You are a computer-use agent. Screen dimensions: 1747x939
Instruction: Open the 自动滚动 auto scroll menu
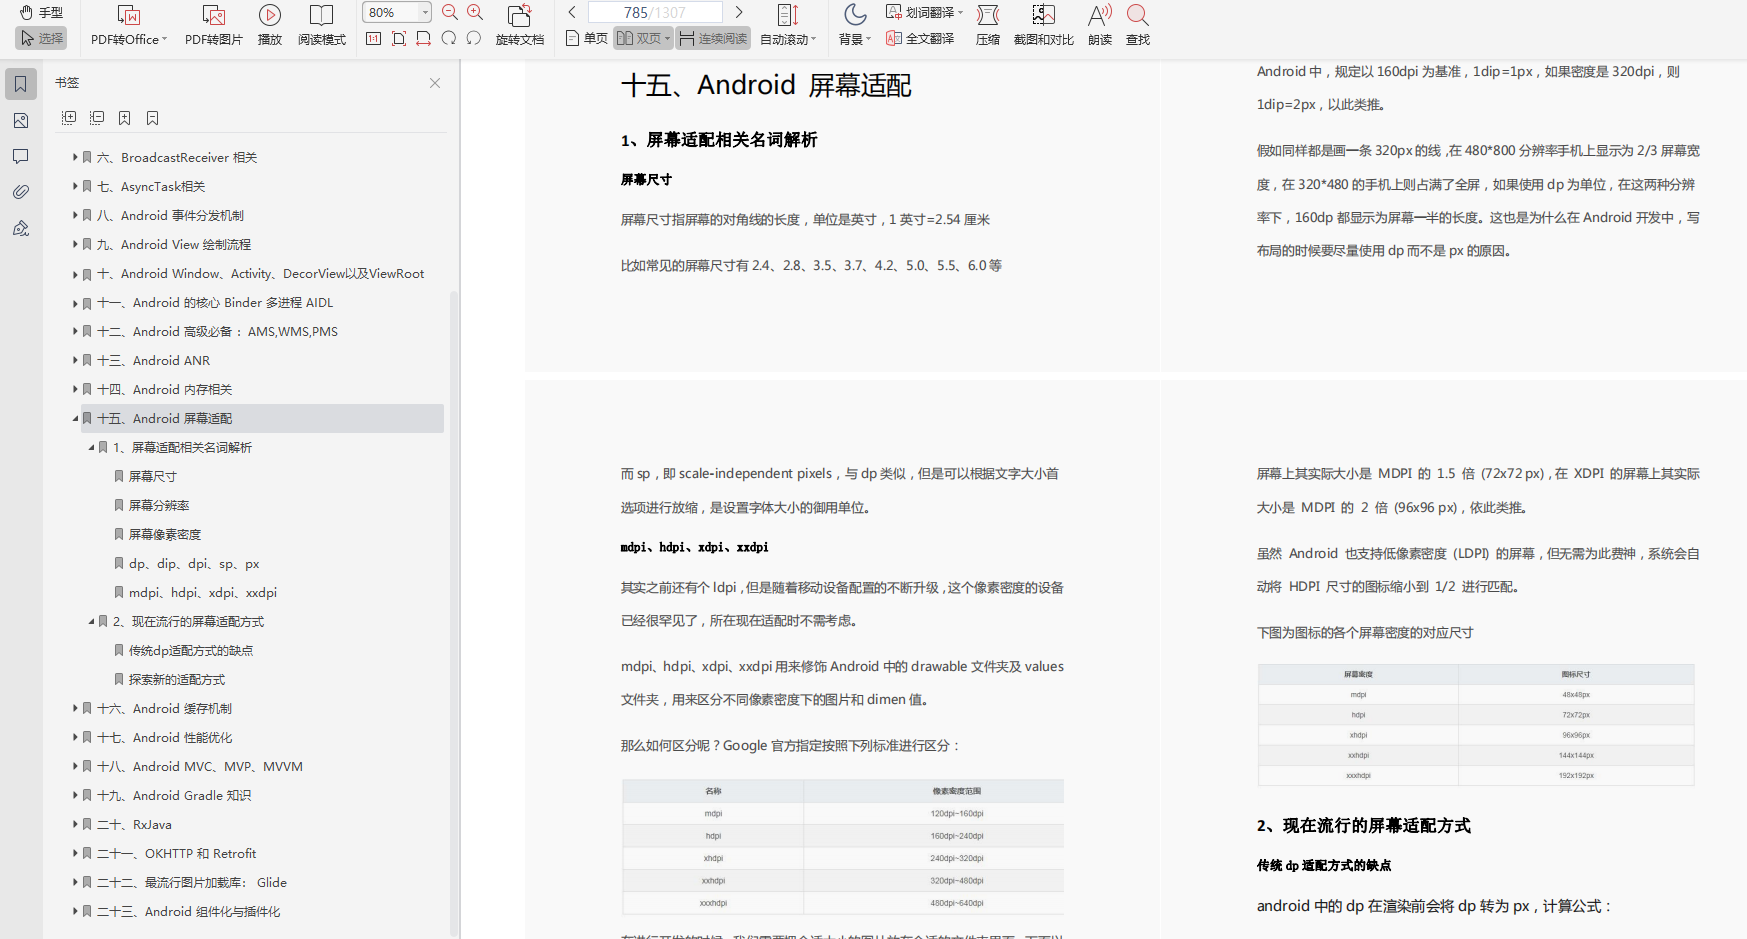[788, 25]
